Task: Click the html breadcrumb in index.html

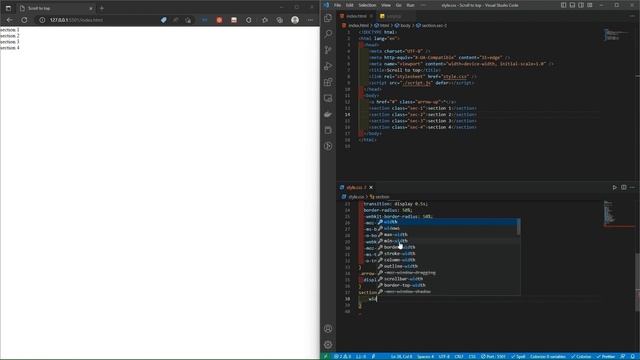Action: click(382, 25)
